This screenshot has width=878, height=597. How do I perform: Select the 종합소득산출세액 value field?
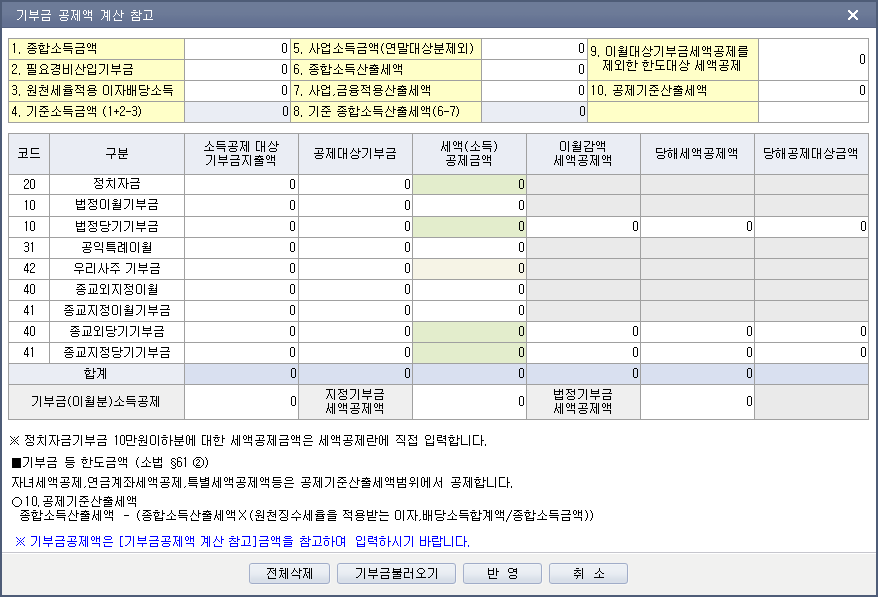pyautogui.click(x=535, y=69)
